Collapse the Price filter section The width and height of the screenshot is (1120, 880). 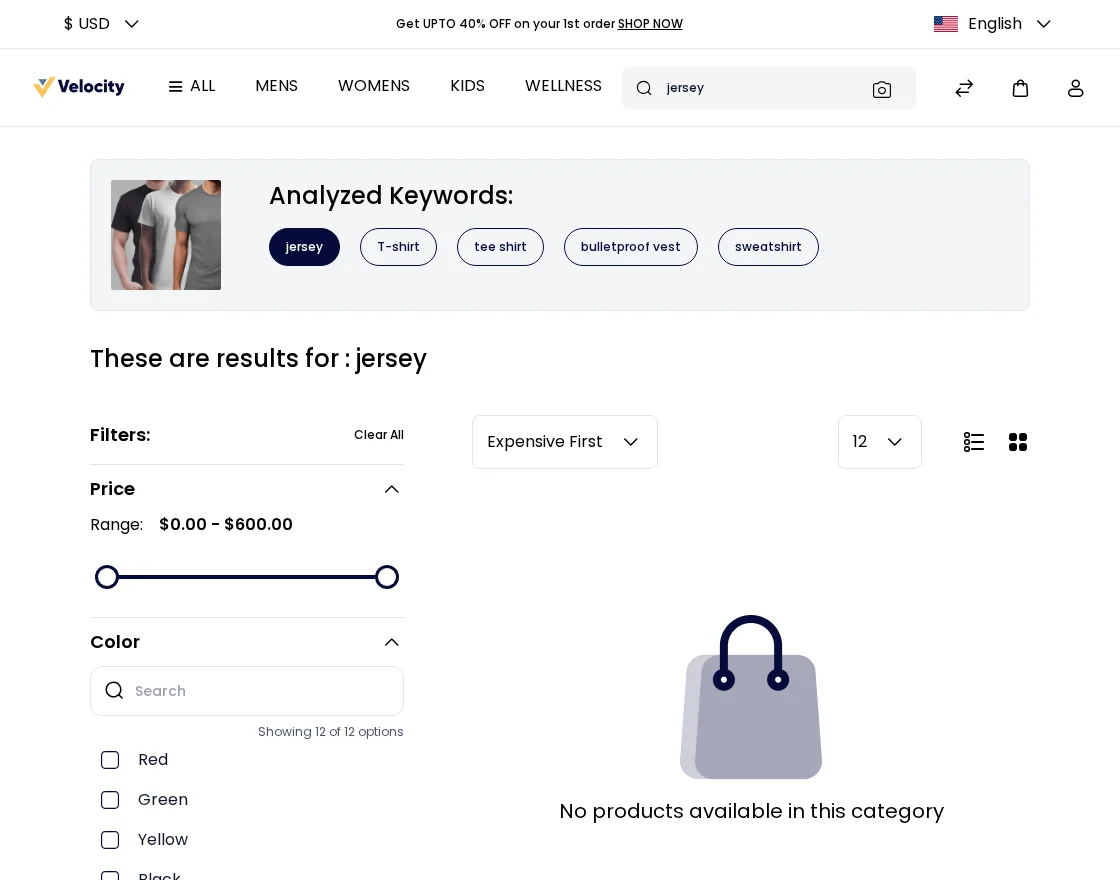click(x=391, y=489)
